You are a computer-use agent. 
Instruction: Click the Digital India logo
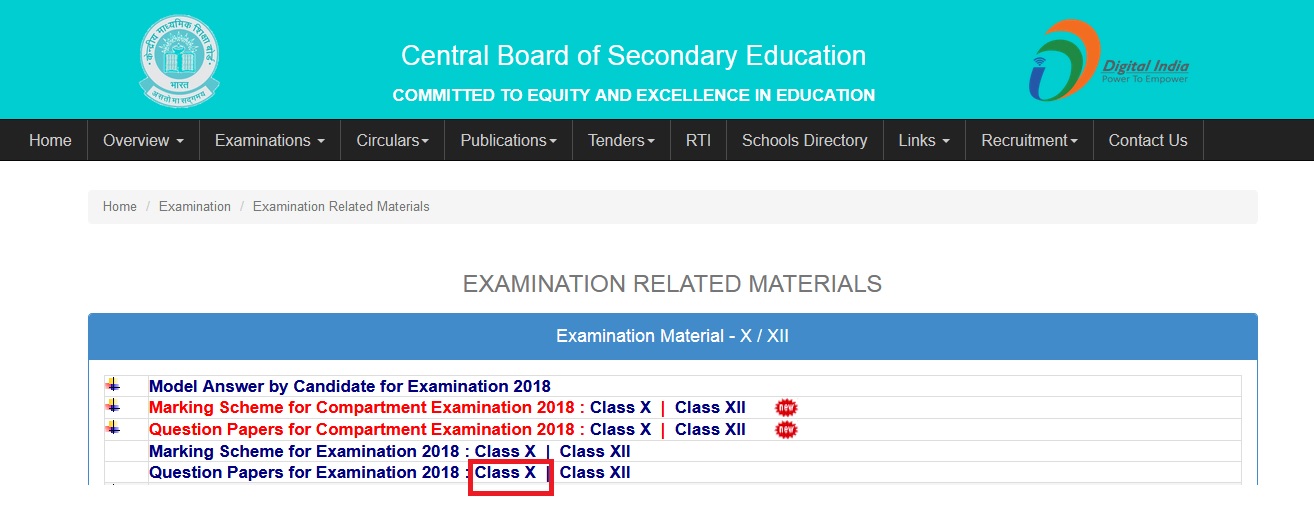[x=1109, y=60]
